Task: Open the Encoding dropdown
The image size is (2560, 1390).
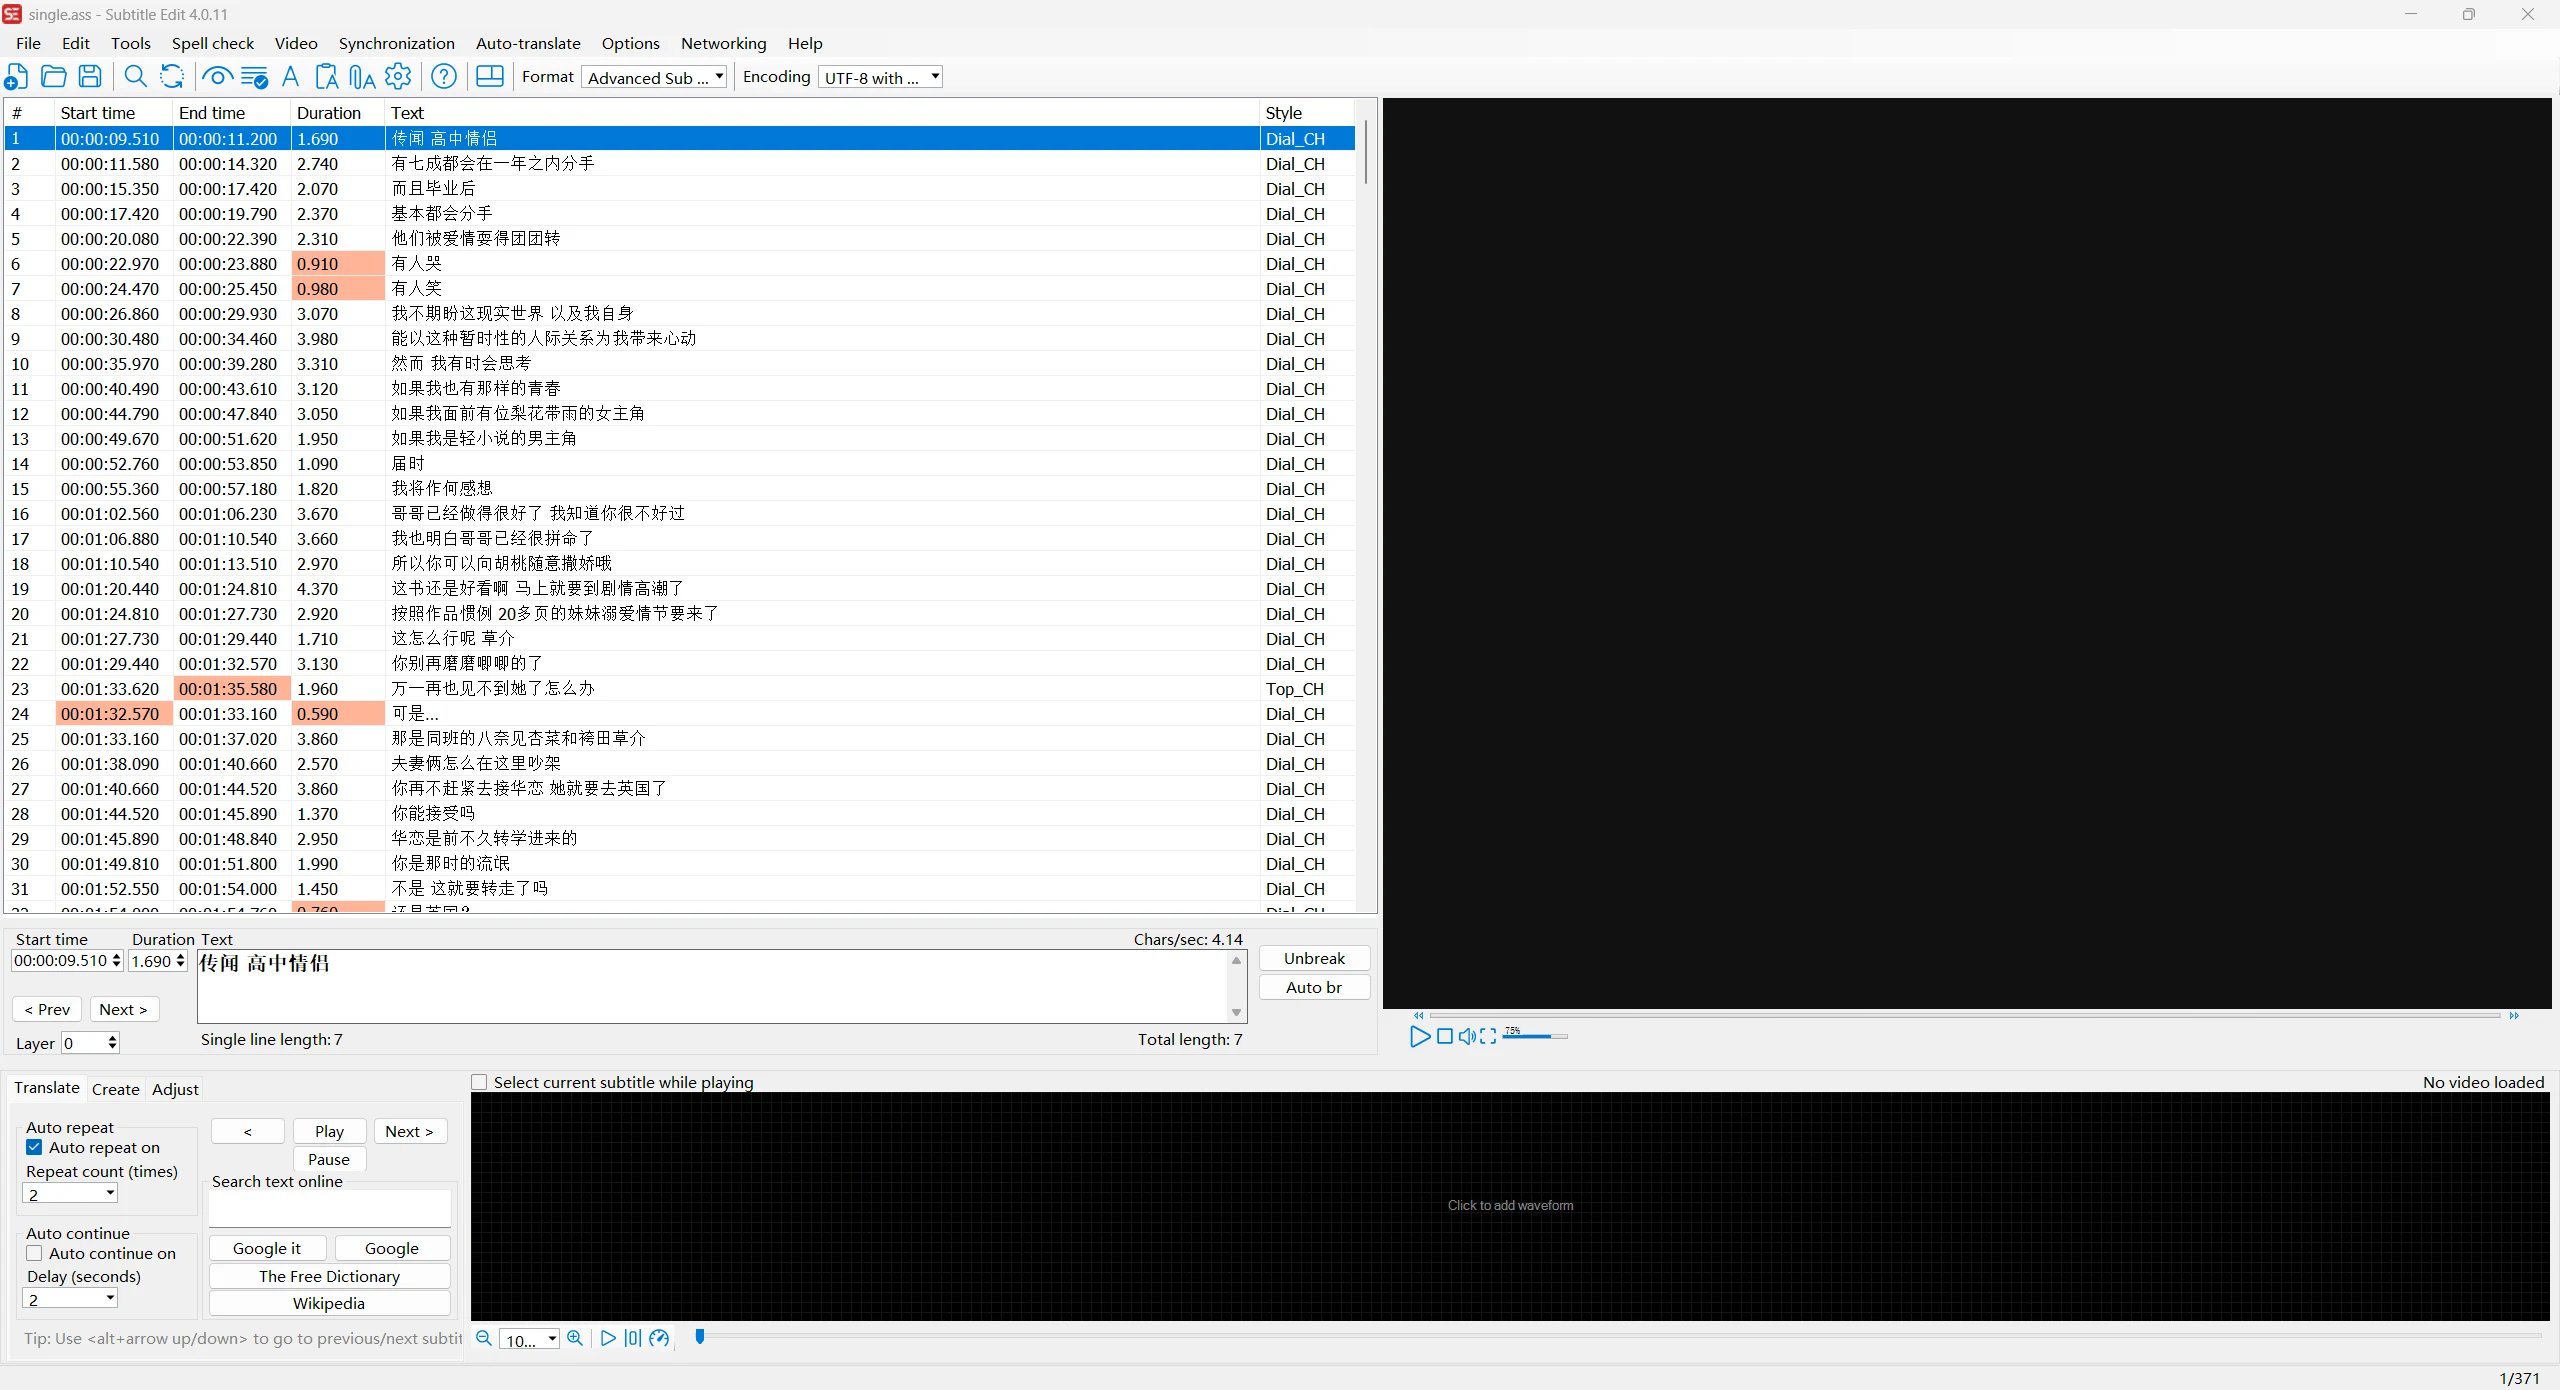Action: coord(880,77)
